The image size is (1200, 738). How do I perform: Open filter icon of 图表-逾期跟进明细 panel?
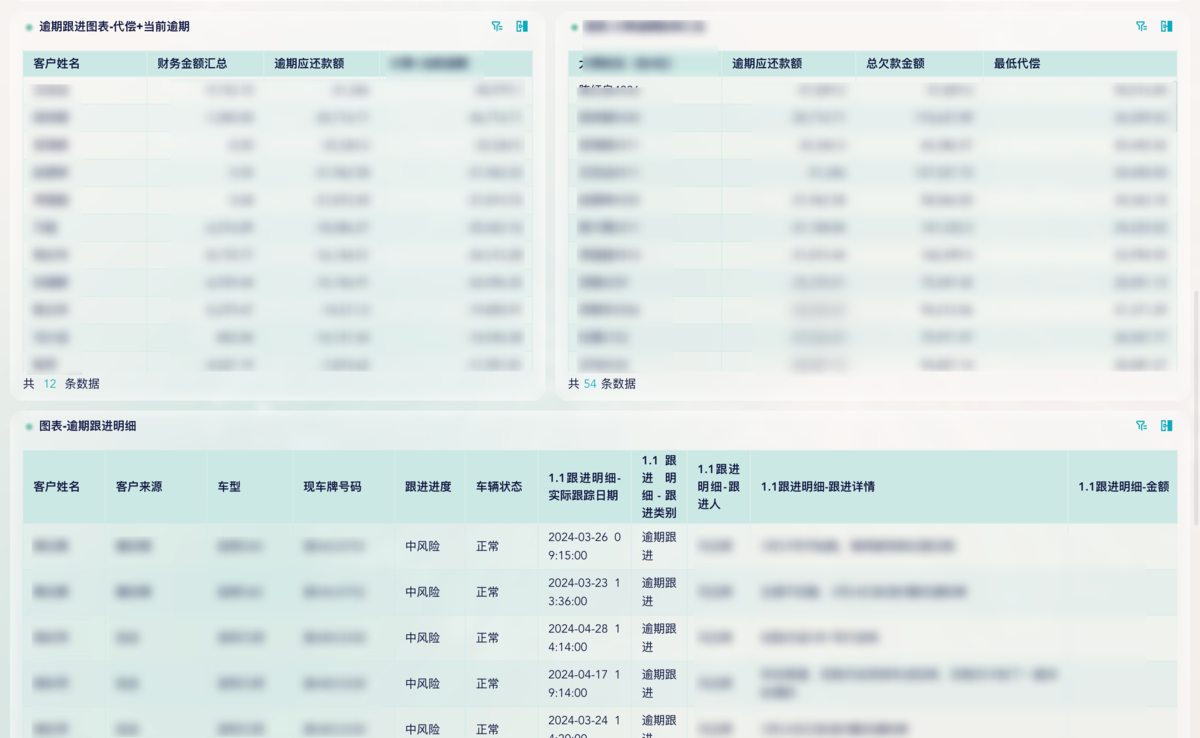point(1141,426)
